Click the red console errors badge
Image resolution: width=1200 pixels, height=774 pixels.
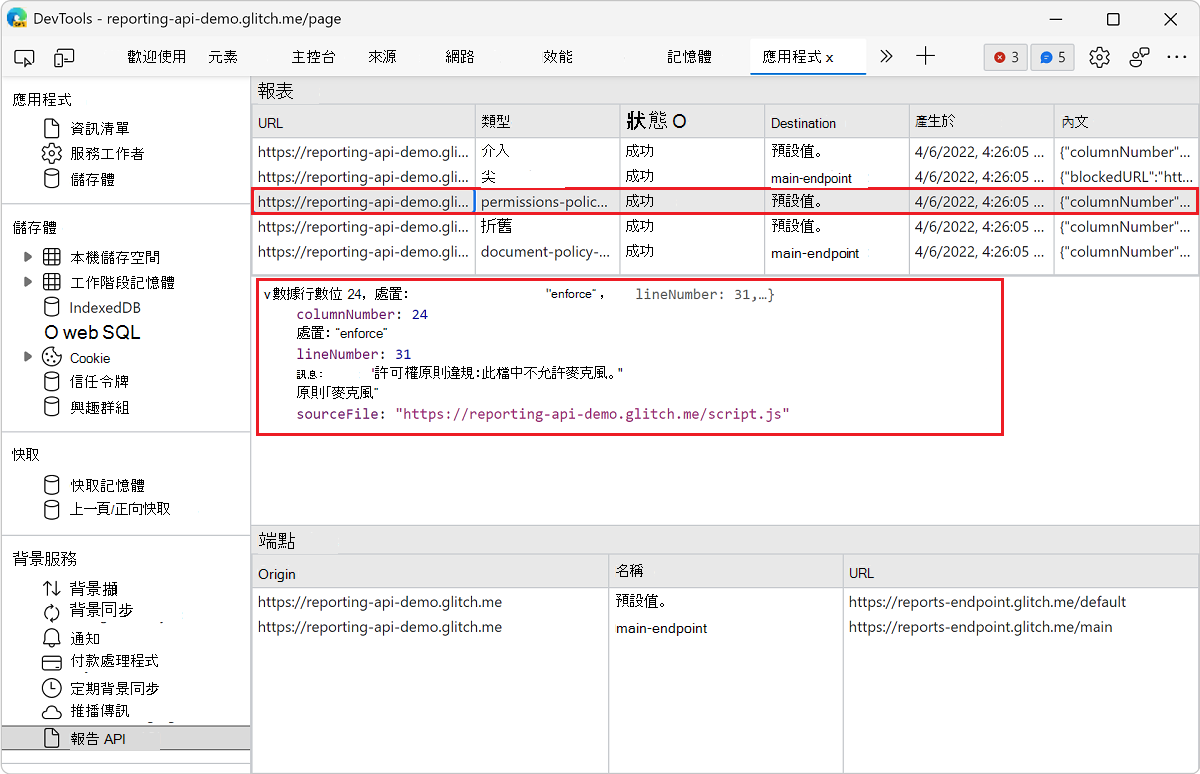pyautogui.click(x=1004, y=57)
